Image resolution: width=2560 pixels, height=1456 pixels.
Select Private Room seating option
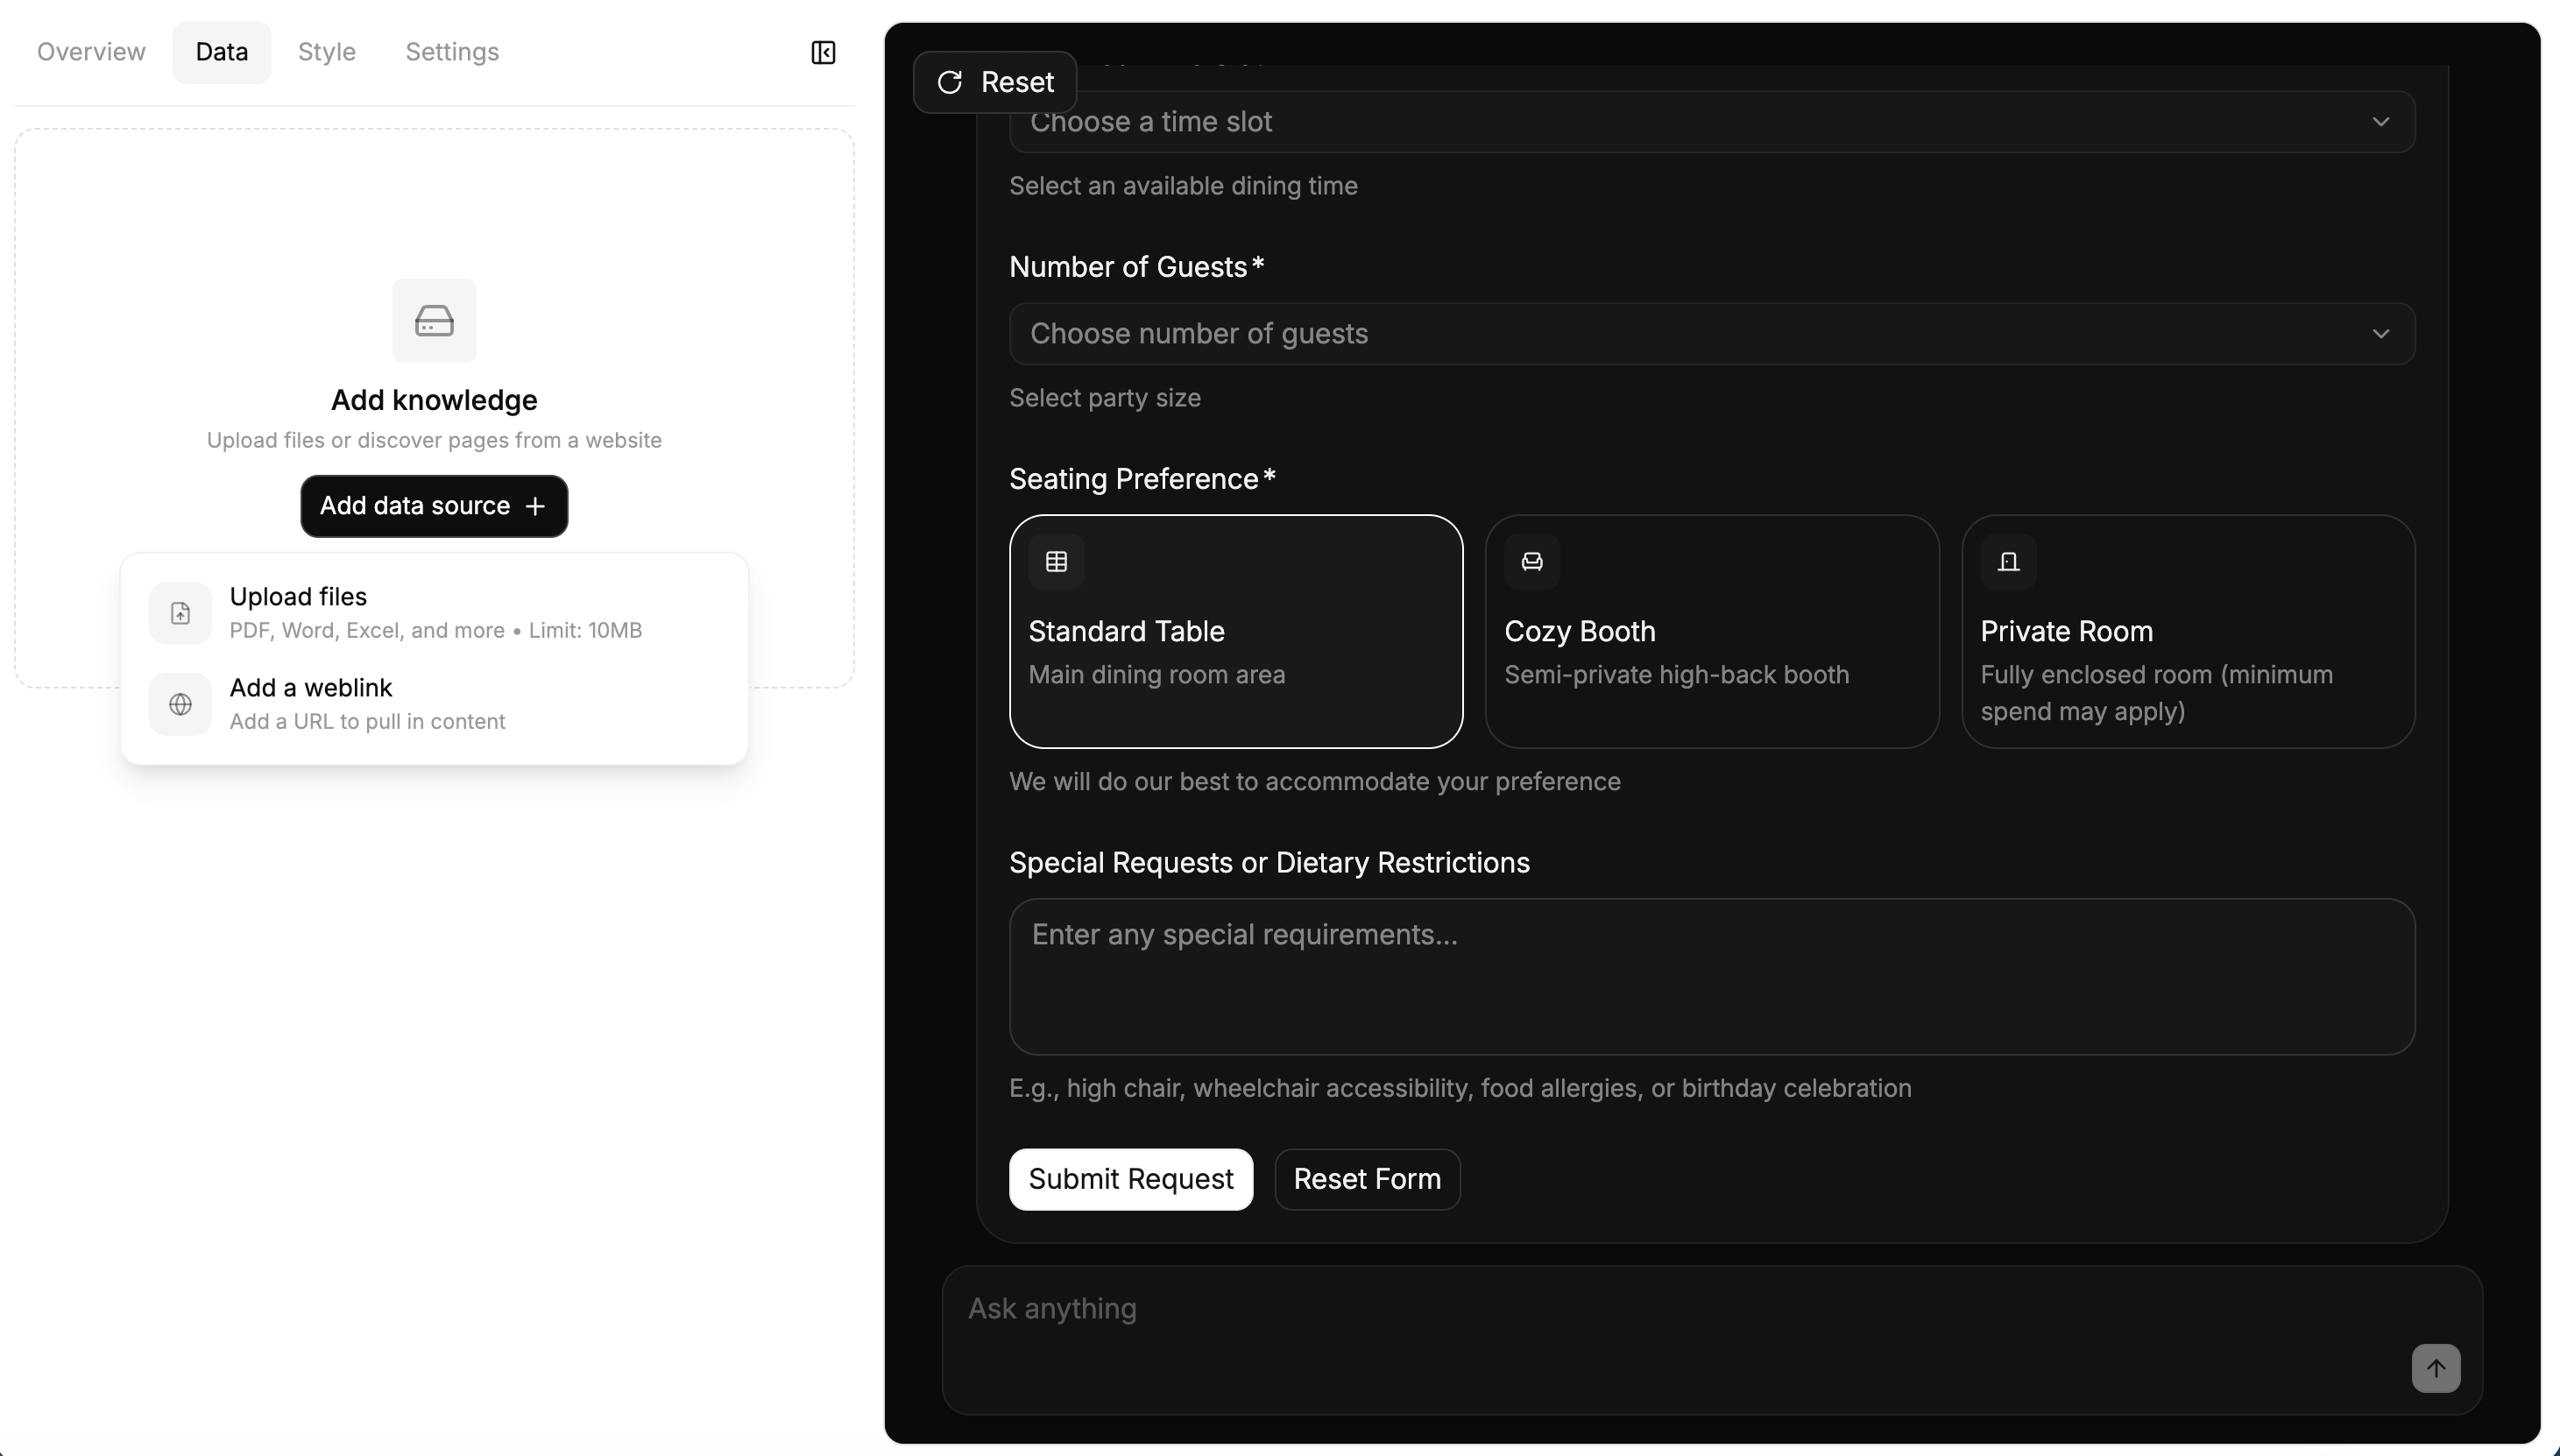(2188, 631)
